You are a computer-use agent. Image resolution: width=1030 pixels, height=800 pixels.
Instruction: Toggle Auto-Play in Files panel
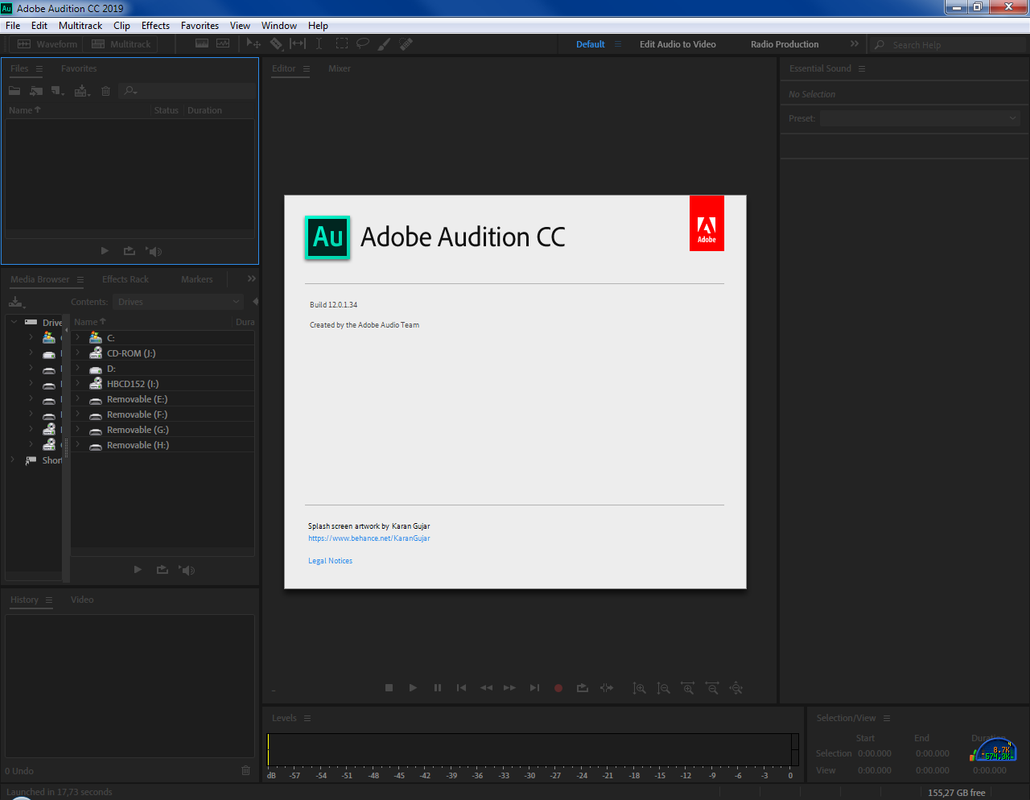(154, 251)
